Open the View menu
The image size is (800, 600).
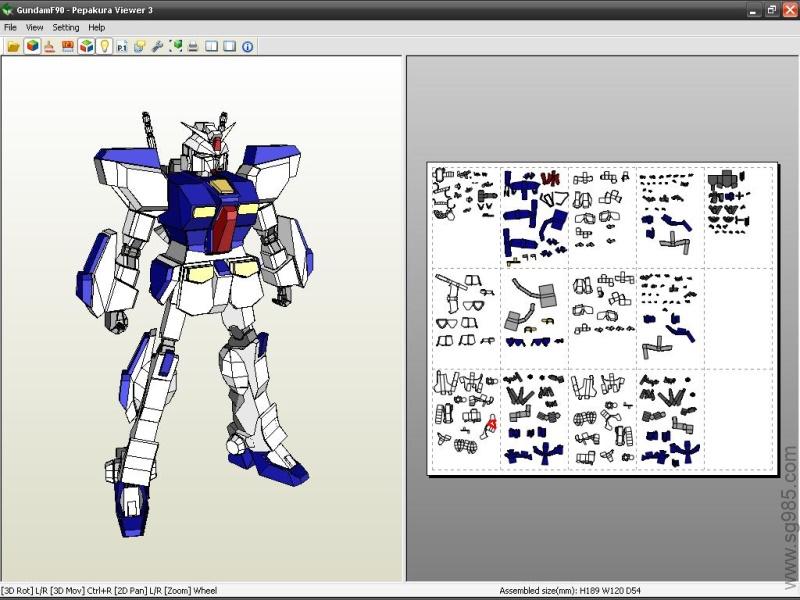(34, 27)
